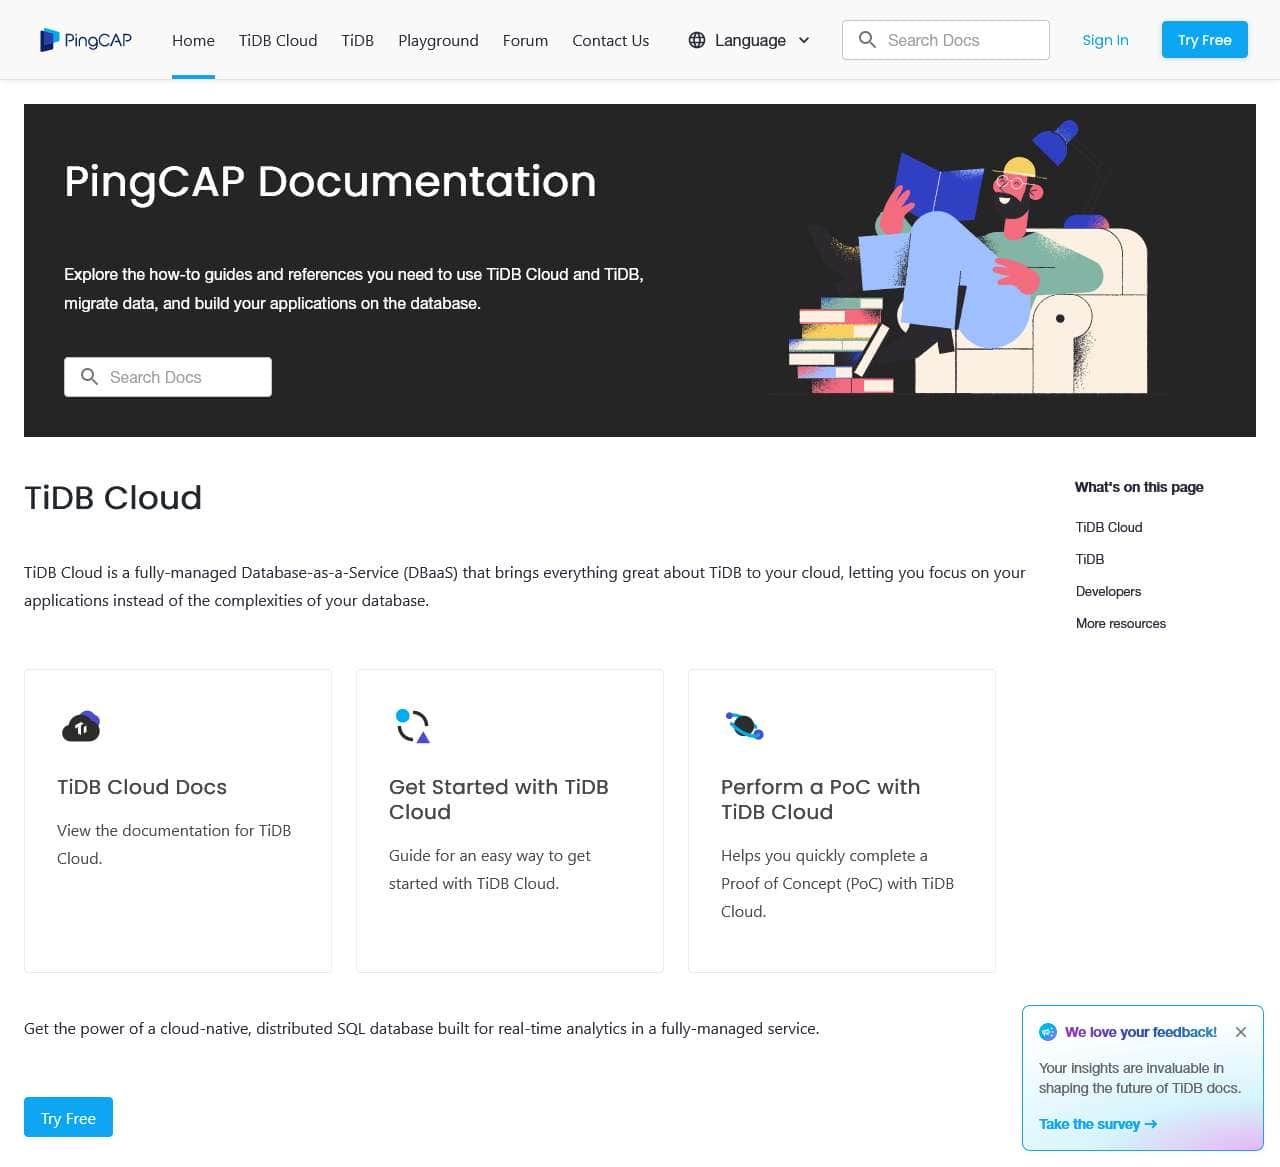Click the Get Started with TiDB Cloud card icon
1280x1167 pixels.
pos(412,726)
